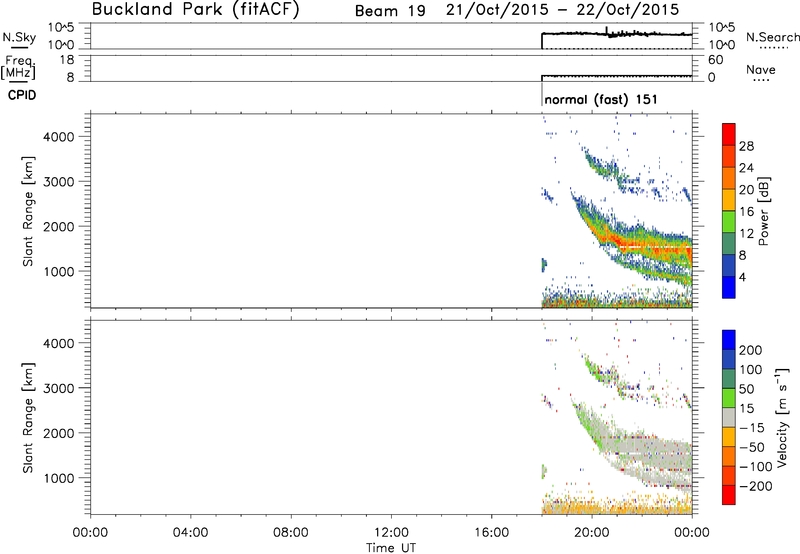
Task: Click the left '10^5' noise axis value
Action: 61,28
